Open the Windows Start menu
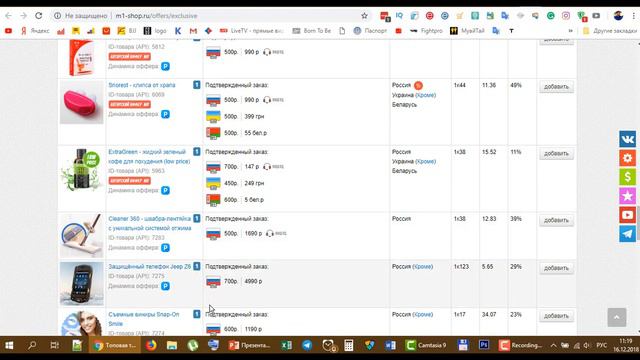The image size is (640, 360). click(x=9, y=346)
